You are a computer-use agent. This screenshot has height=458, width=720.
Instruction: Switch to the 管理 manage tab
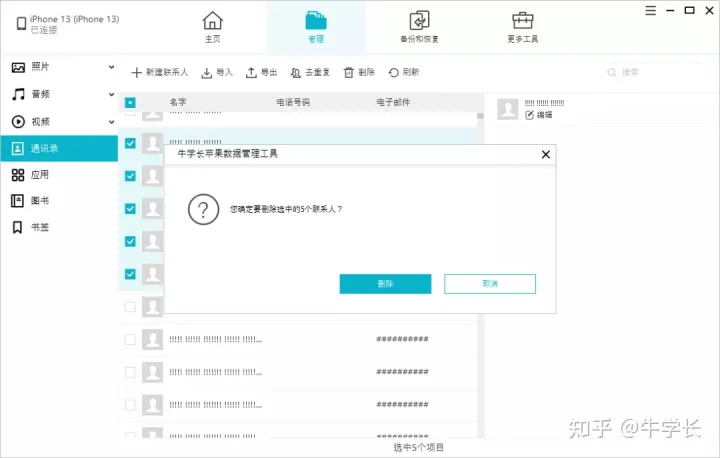(316, 27)
